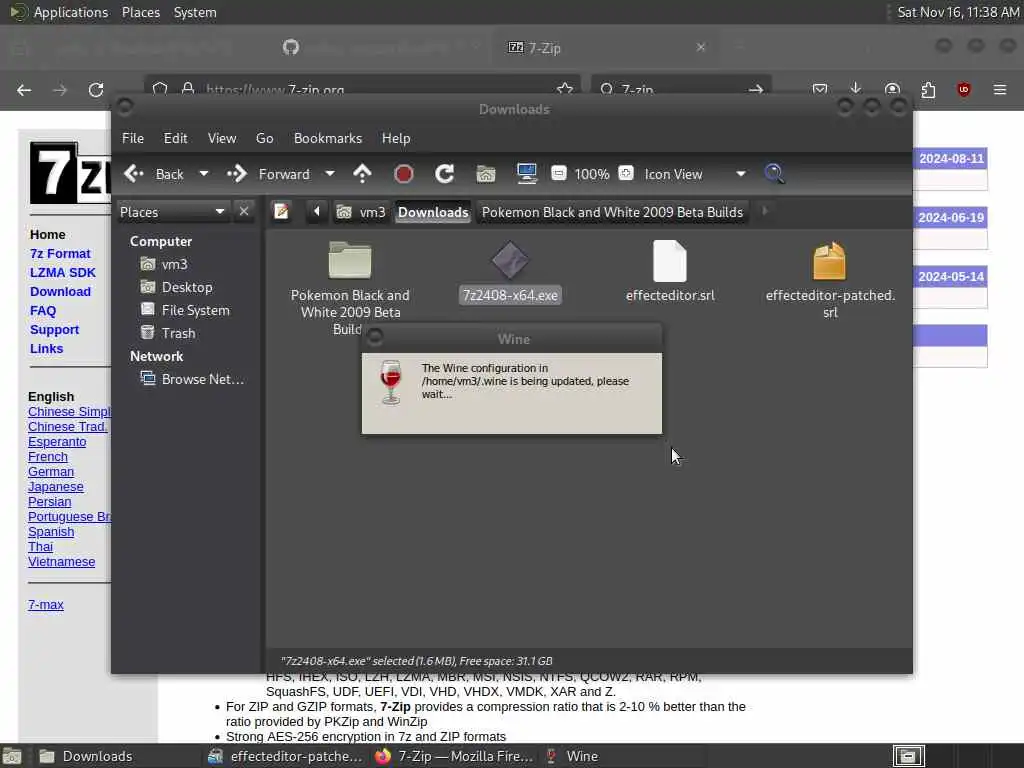Select the Pokemon Black and White folder icon
Image resolution: width=1024 pixels, height=768 pixels.
[x=350, y=261]
